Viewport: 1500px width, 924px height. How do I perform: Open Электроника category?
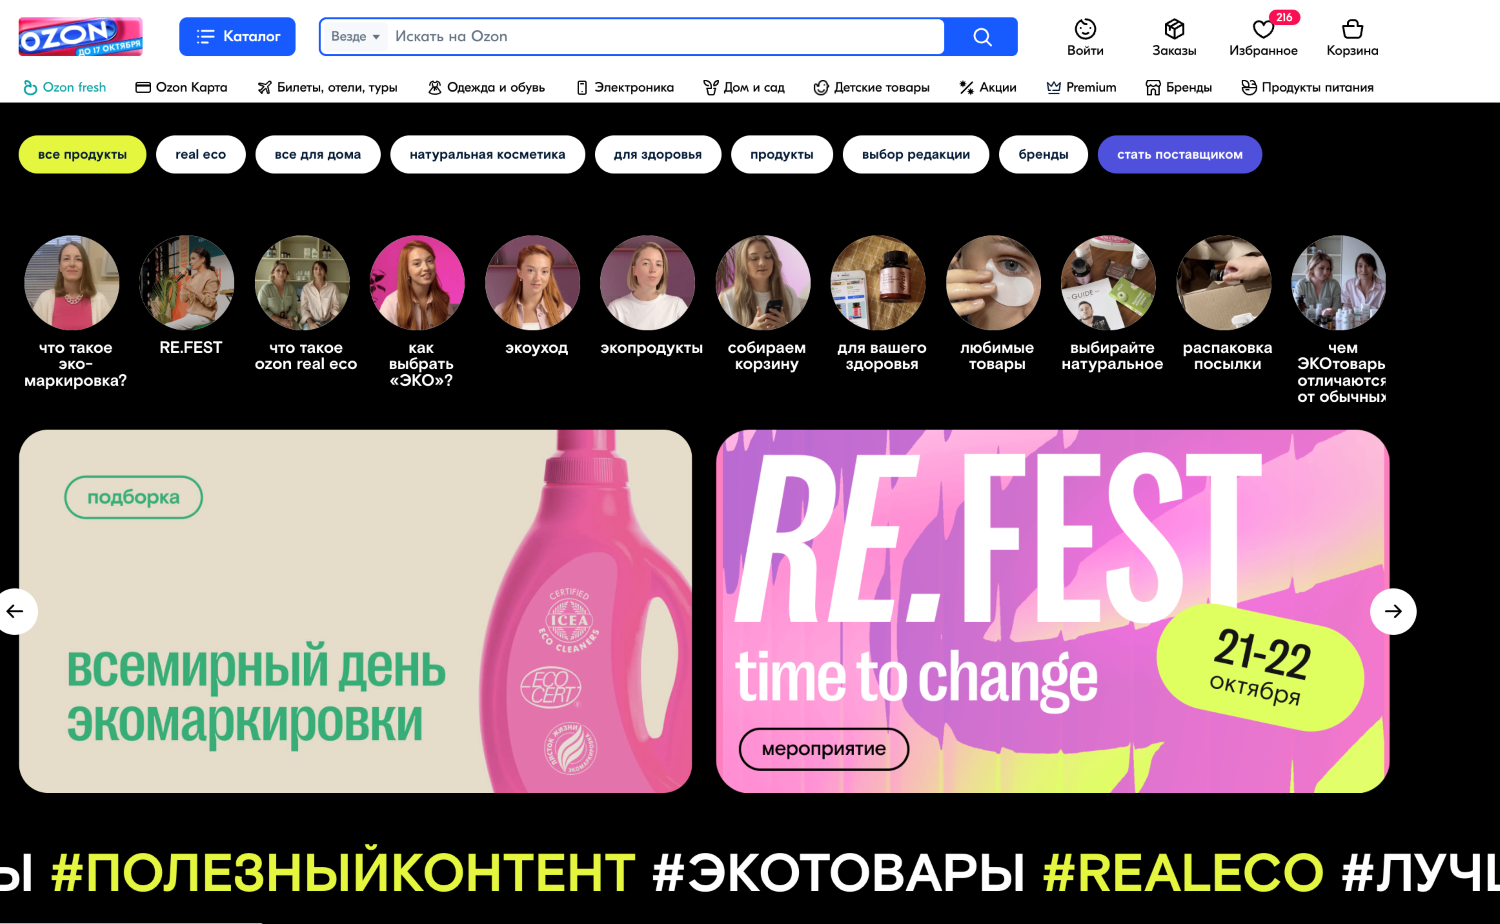pyautogui.click(x=625, y=87)
